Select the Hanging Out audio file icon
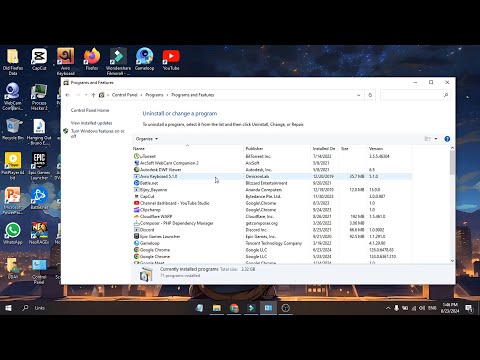Image resolution: width=480 pixels, height=360 pixels. pyautogui.click(x=39, y=131)
